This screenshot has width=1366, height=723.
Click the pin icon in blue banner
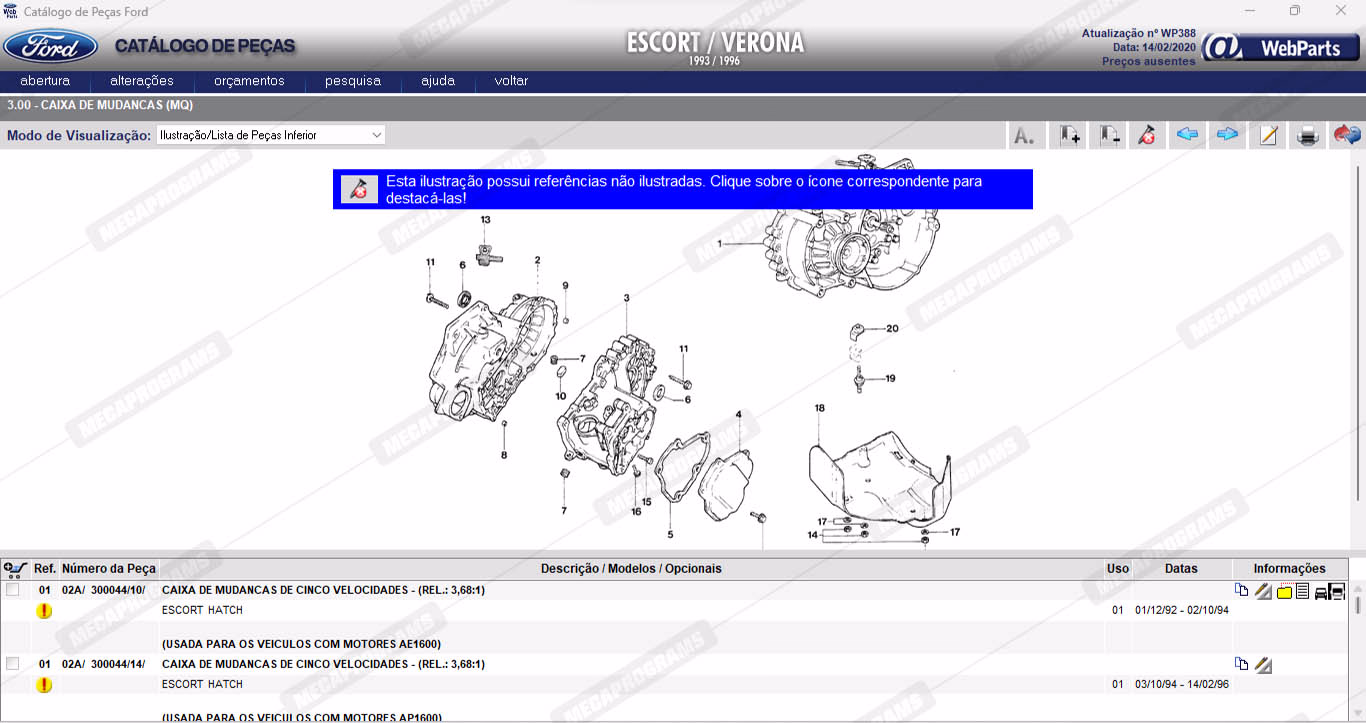click(359, 189)
